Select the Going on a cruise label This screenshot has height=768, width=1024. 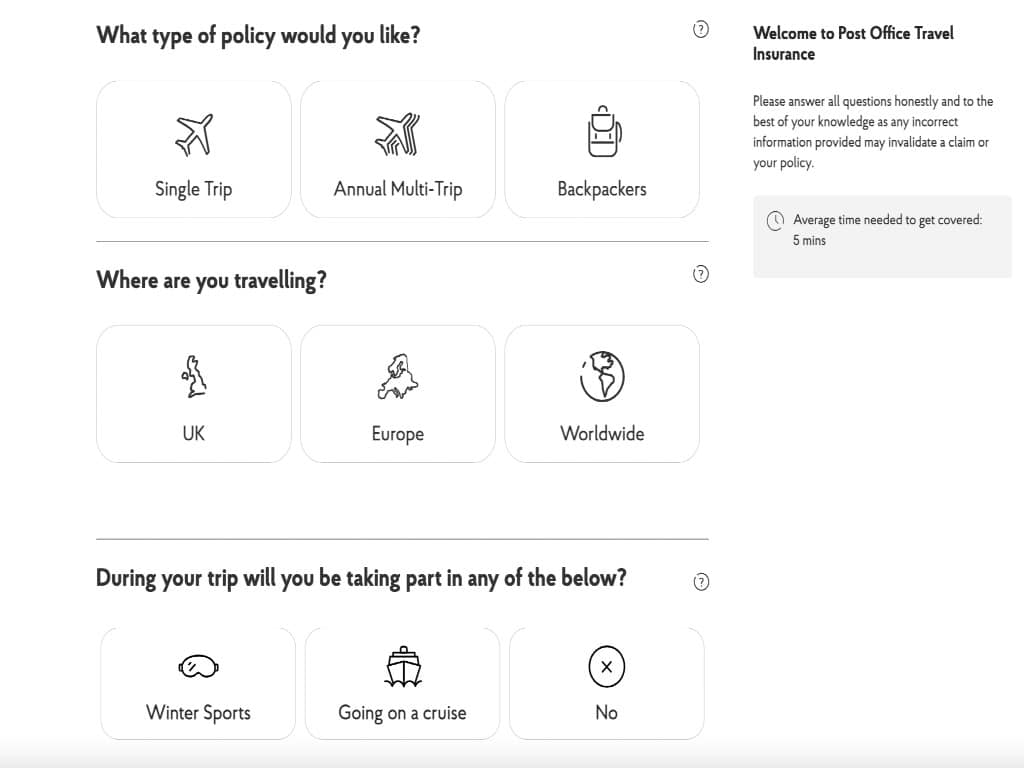tap(402, 712)
